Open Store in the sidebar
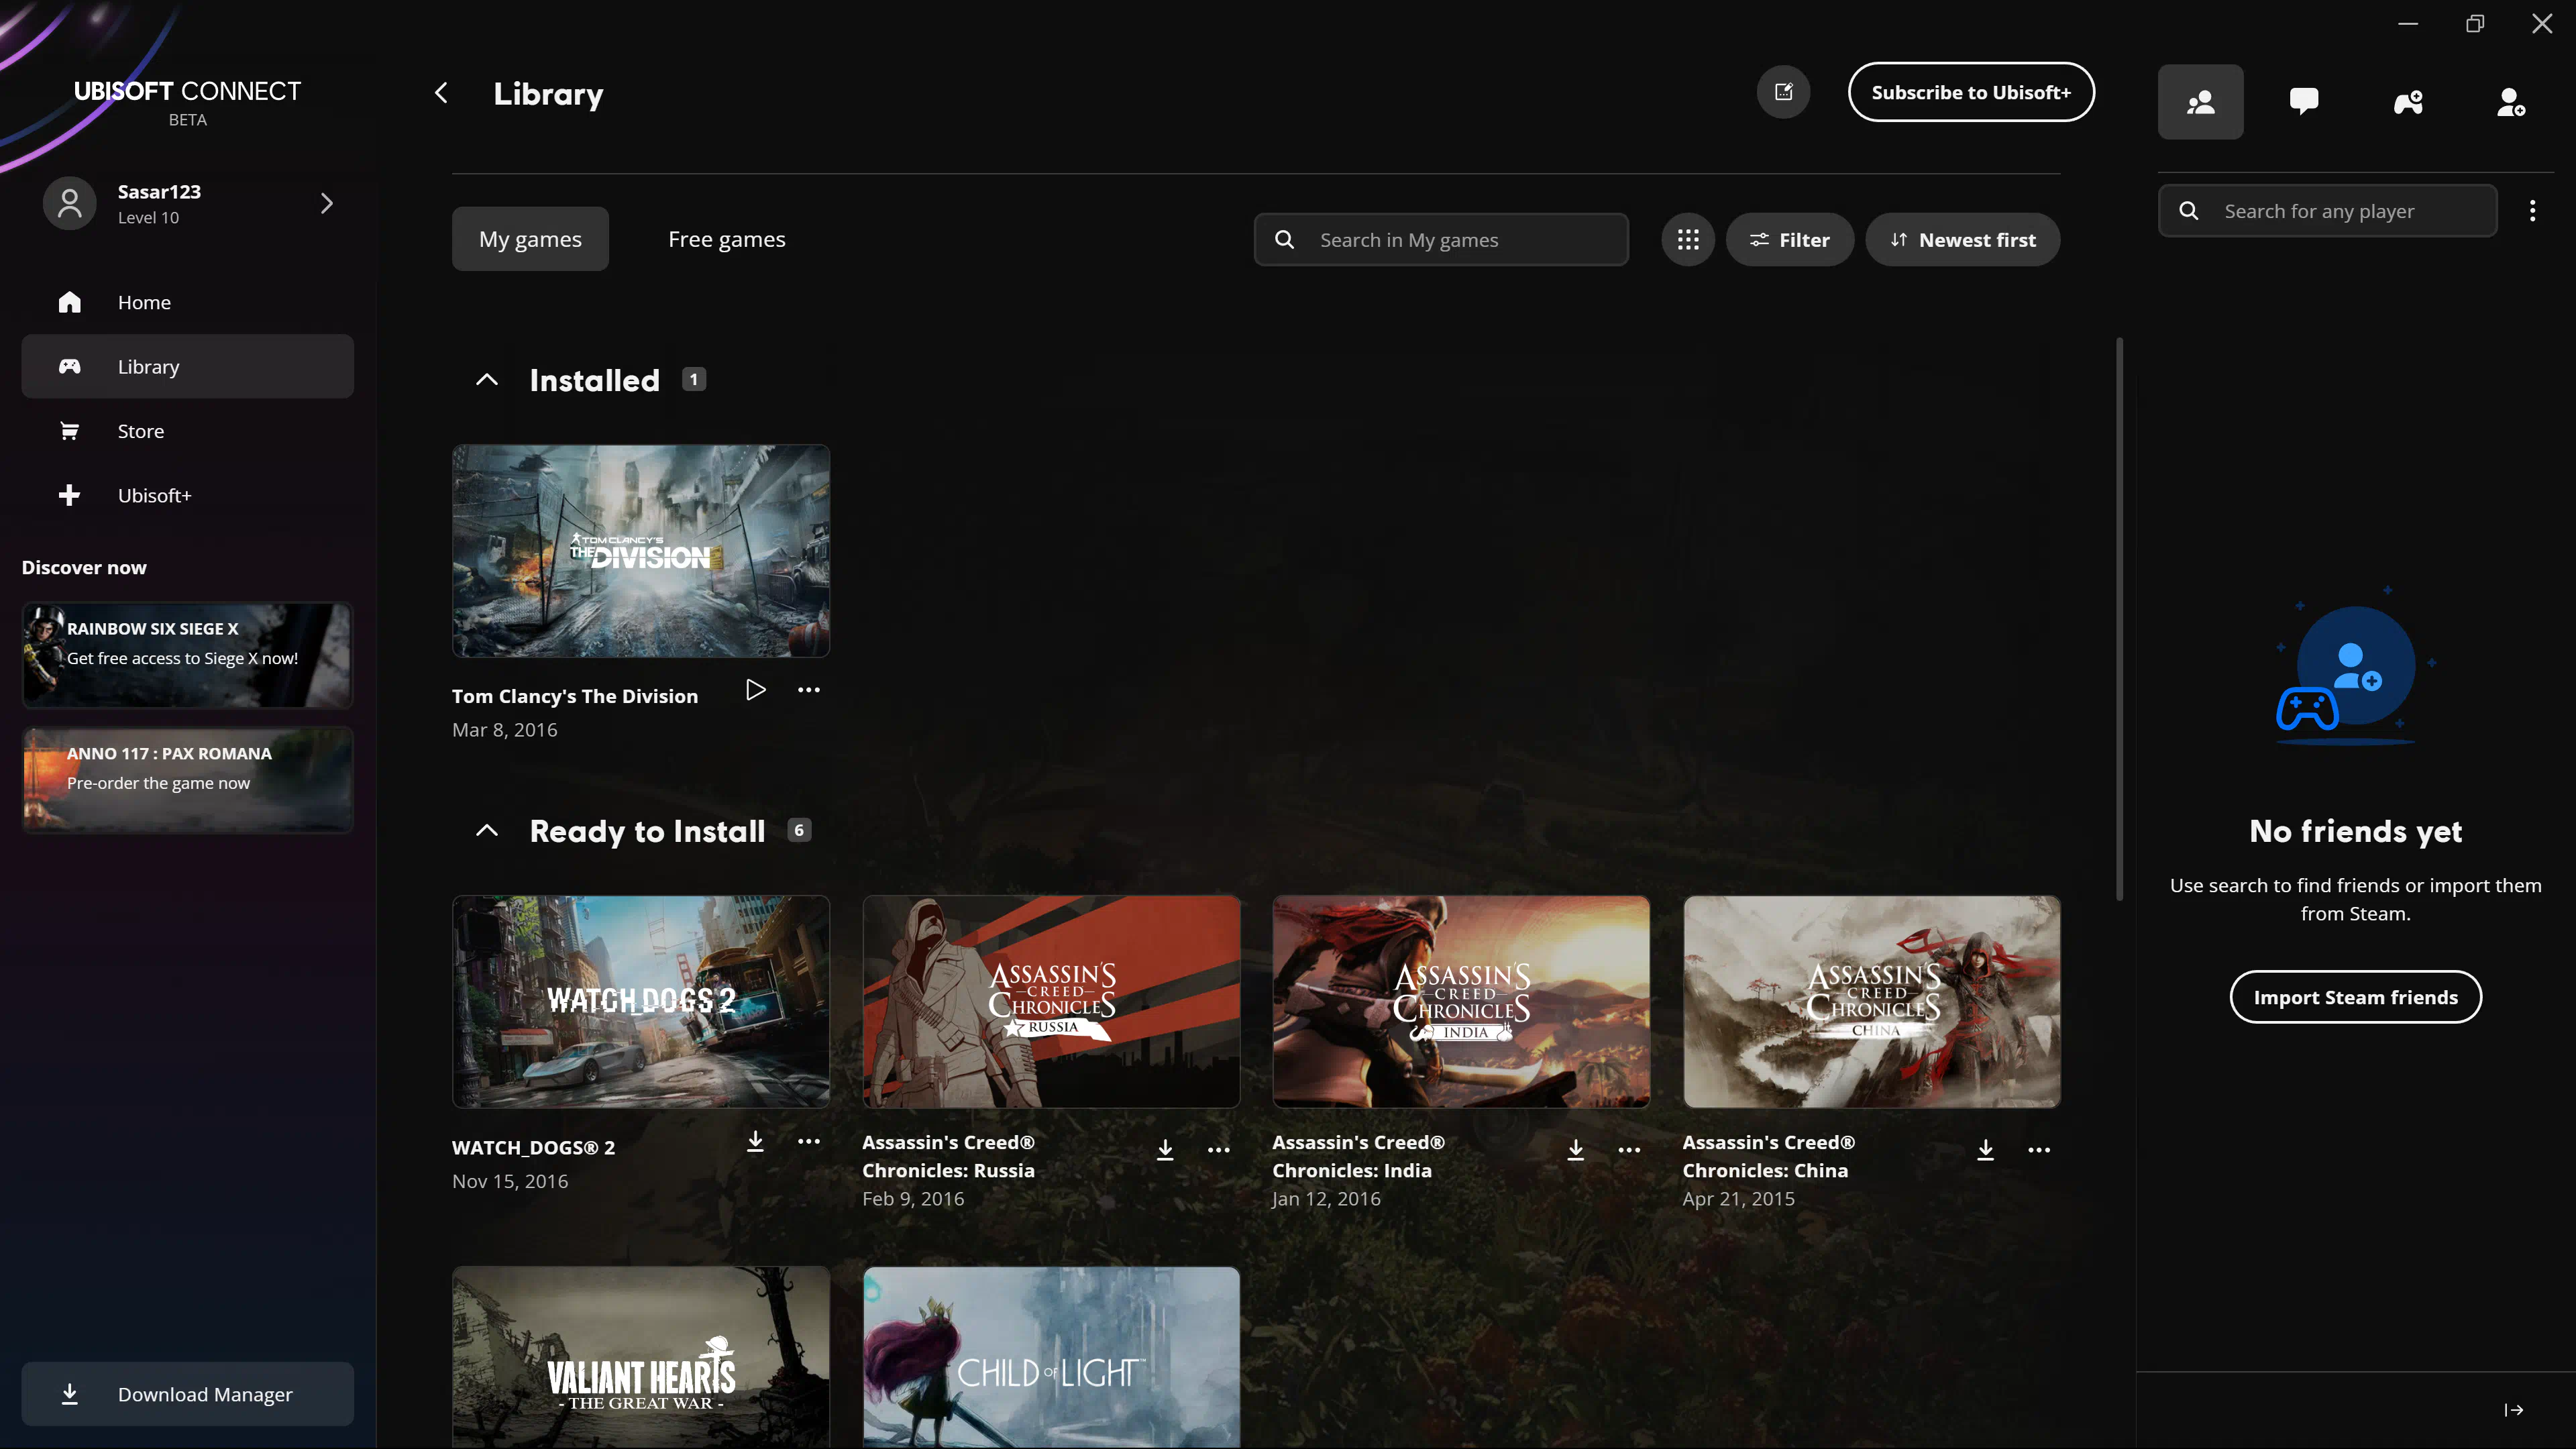Image resolution: width=2576 pixels, height=1449 pixels. click(x=187, y=431)
